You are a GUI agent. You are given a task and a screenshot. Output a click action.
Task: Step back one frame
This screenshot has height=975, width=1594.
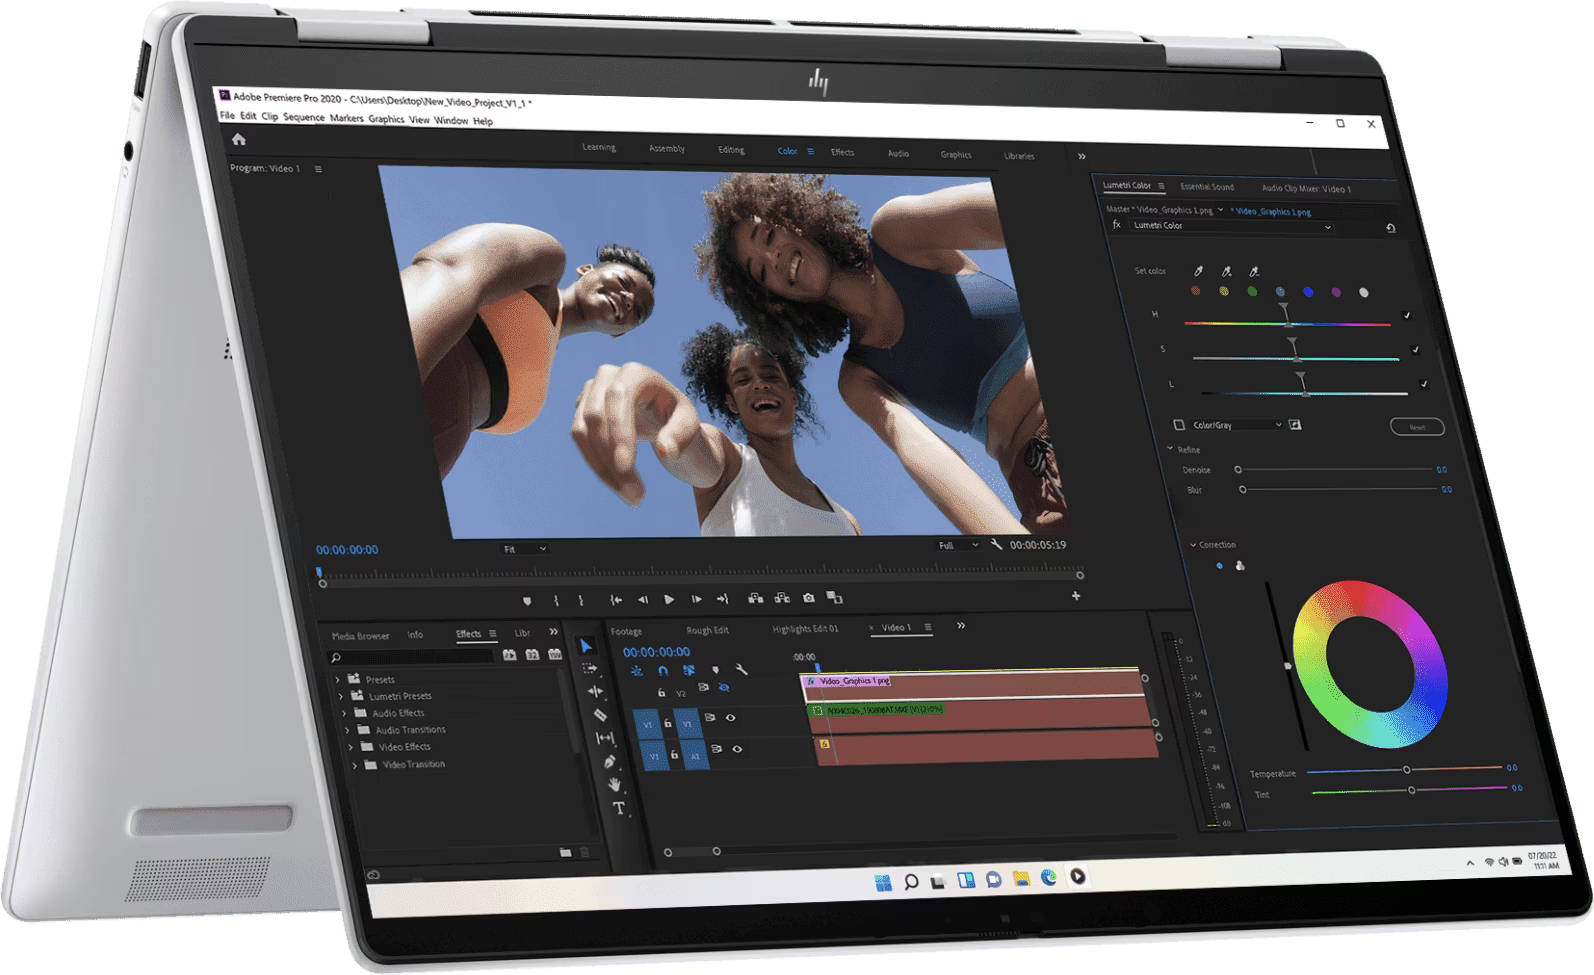click(643, 600)
